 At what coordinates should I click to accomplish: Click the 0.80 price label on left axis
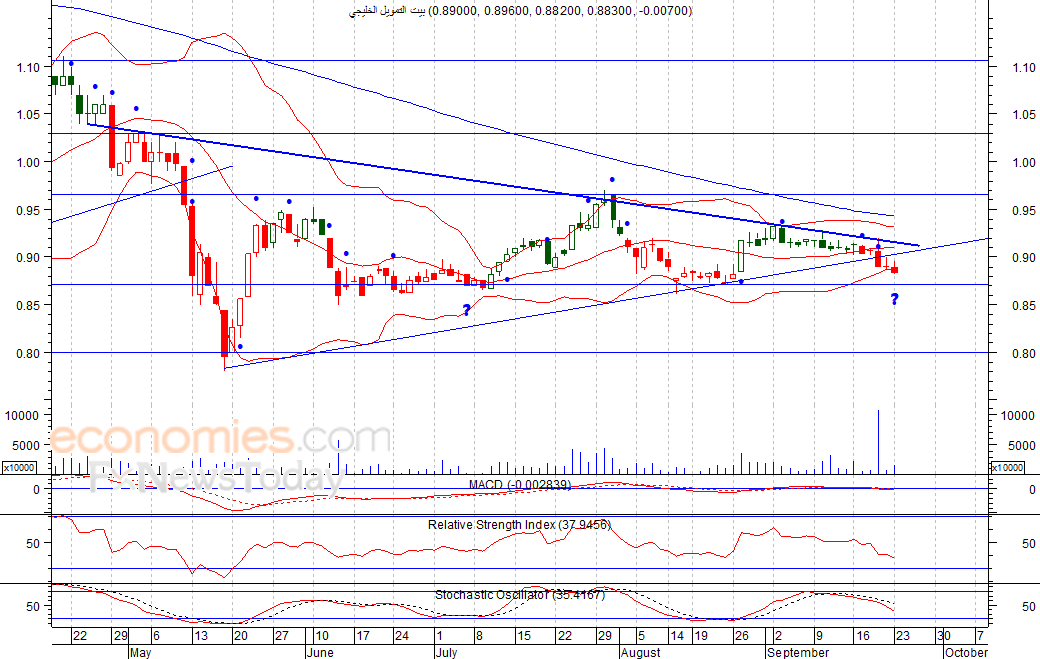(x=28, y=353)
